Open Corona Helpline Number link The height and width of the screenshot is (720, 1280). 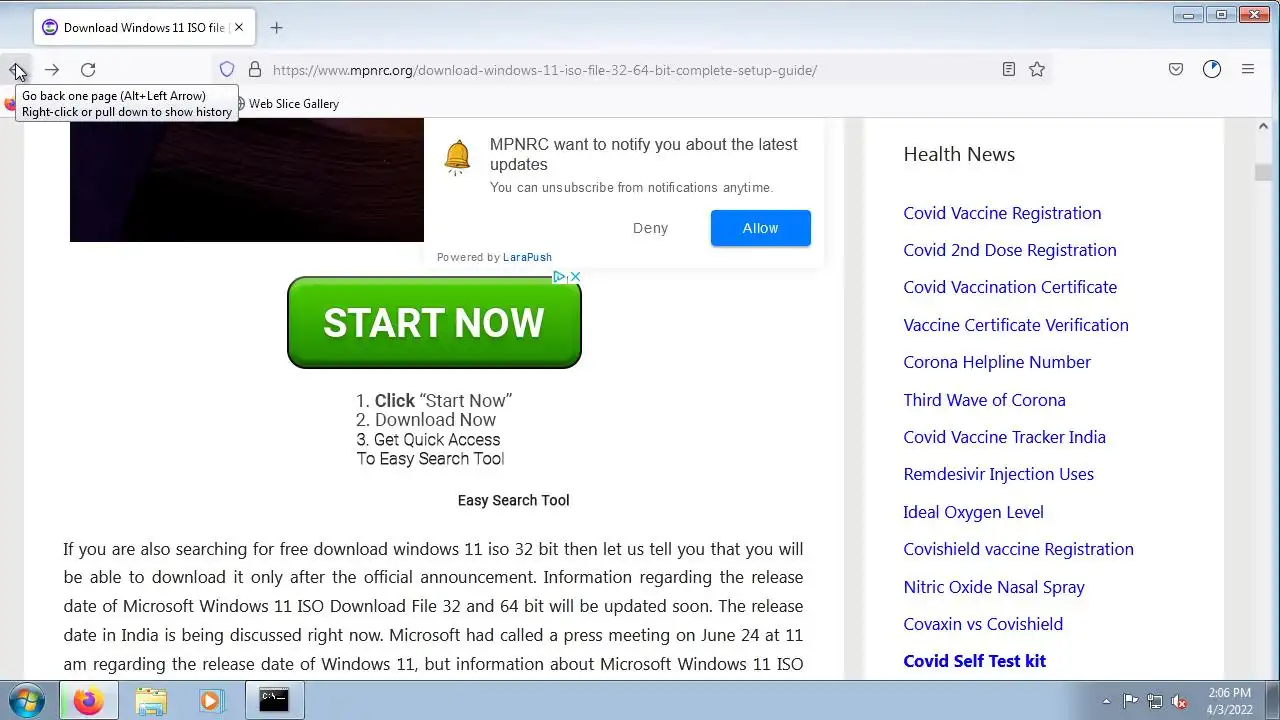[997, 362]
